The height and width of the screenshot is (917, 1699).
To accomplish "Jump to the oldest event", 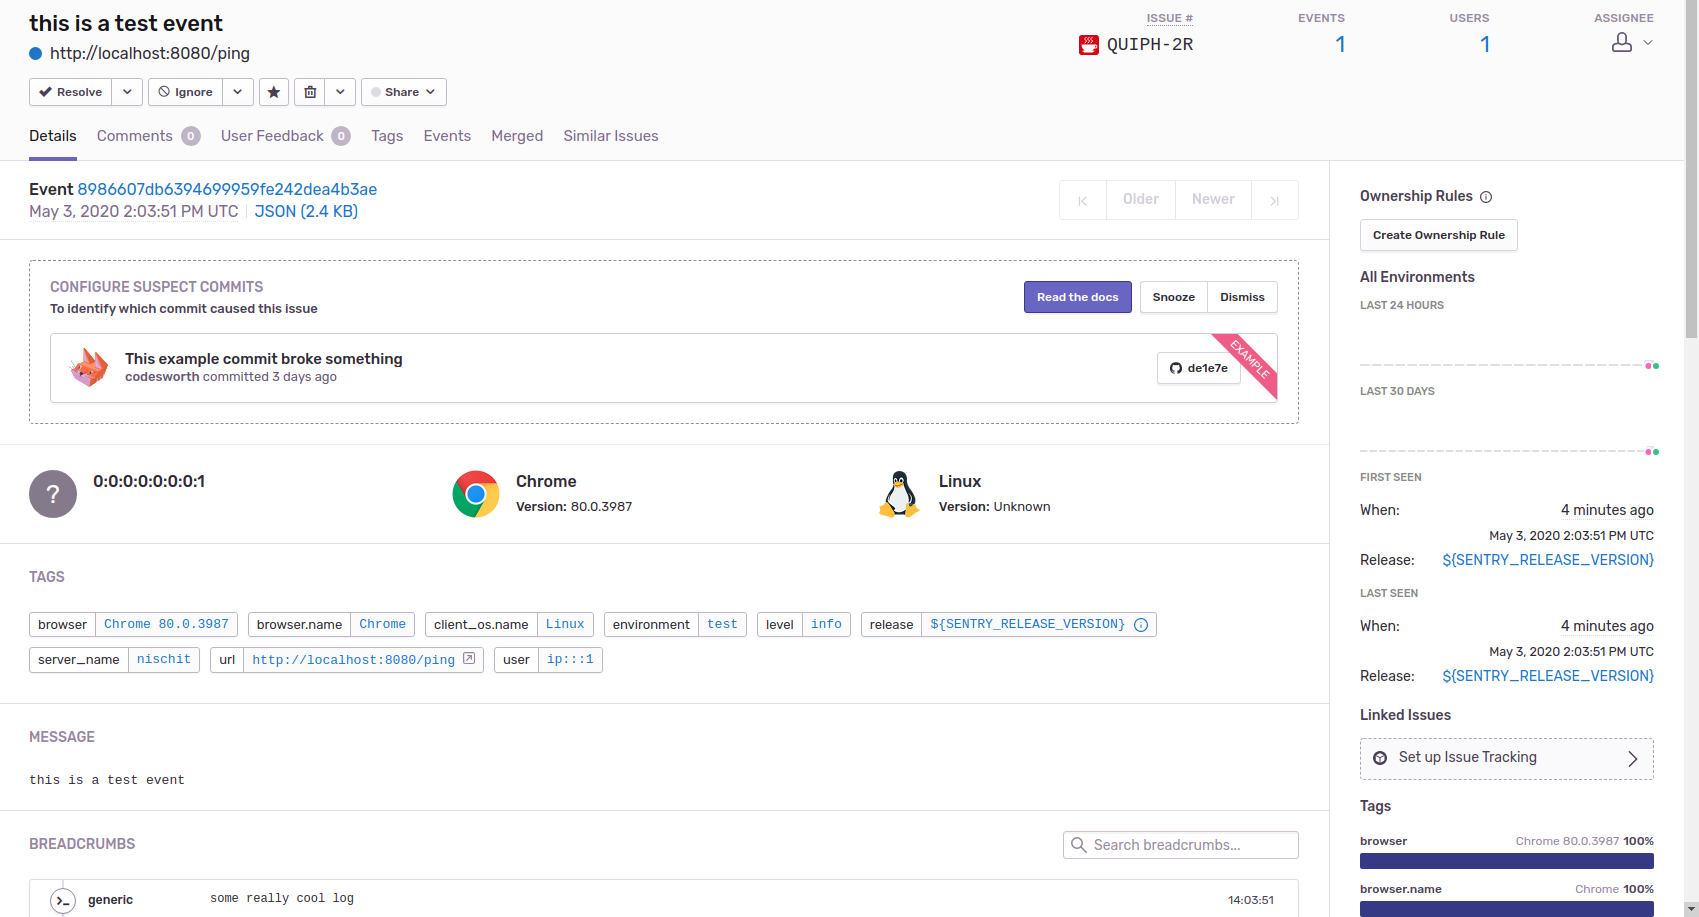I will 1083,200.
